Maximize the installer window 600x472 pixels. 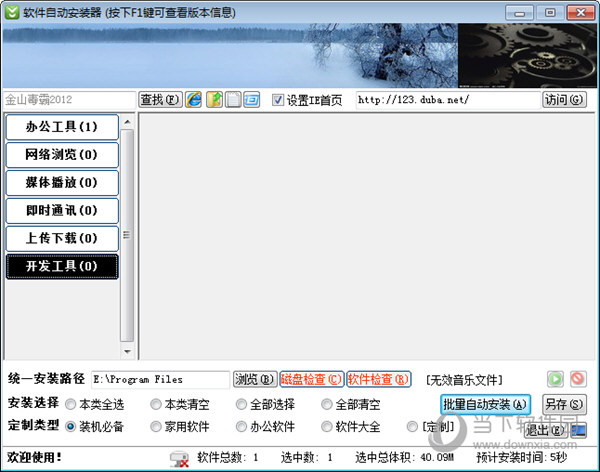(550, 13)
